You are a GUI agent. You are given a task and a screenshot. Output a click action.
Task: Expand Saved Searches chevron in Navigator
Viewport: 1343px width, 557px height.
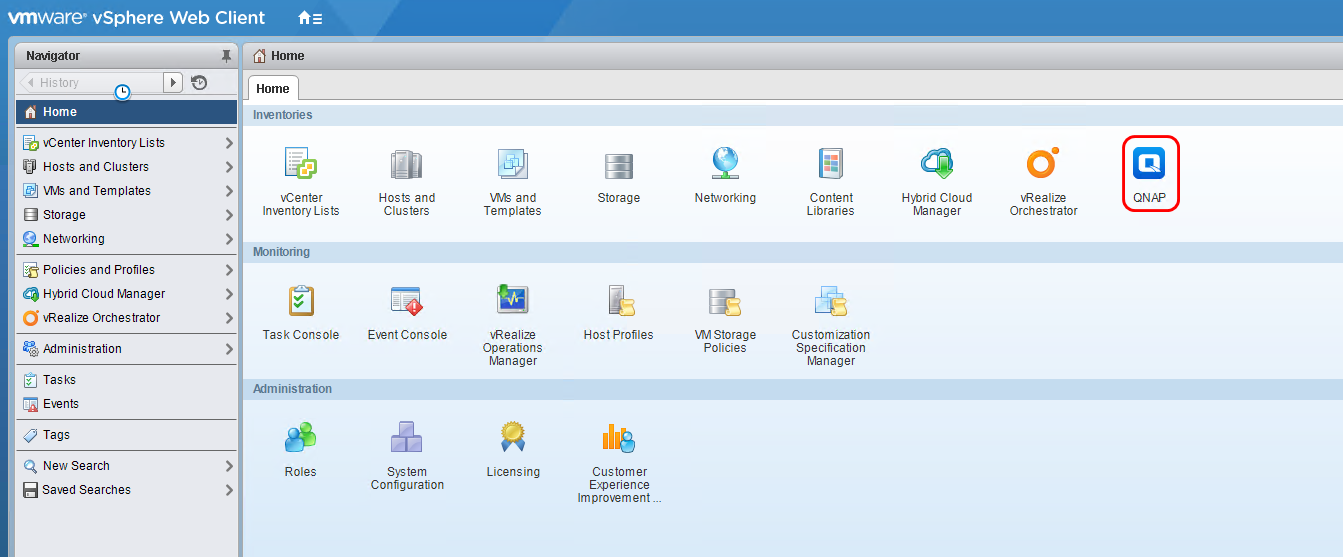(x=229, y=490)
